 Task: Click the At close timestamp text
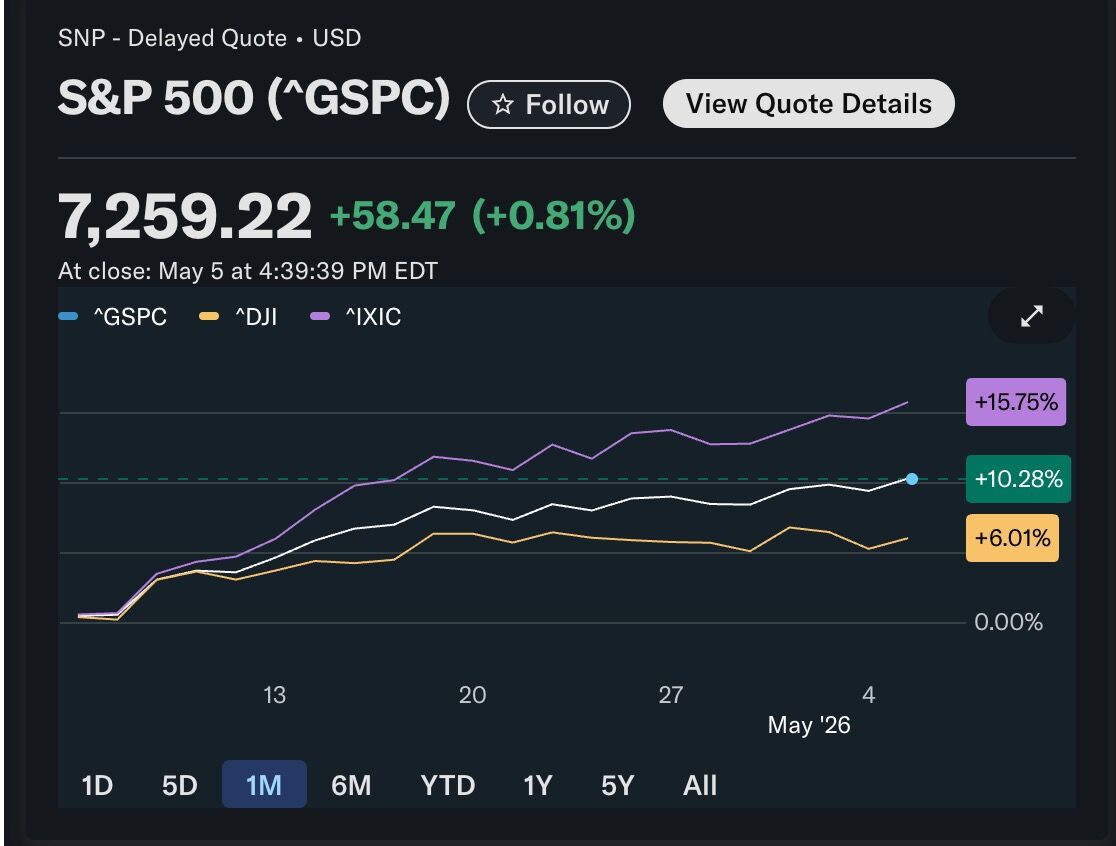[x=248, y=271]
